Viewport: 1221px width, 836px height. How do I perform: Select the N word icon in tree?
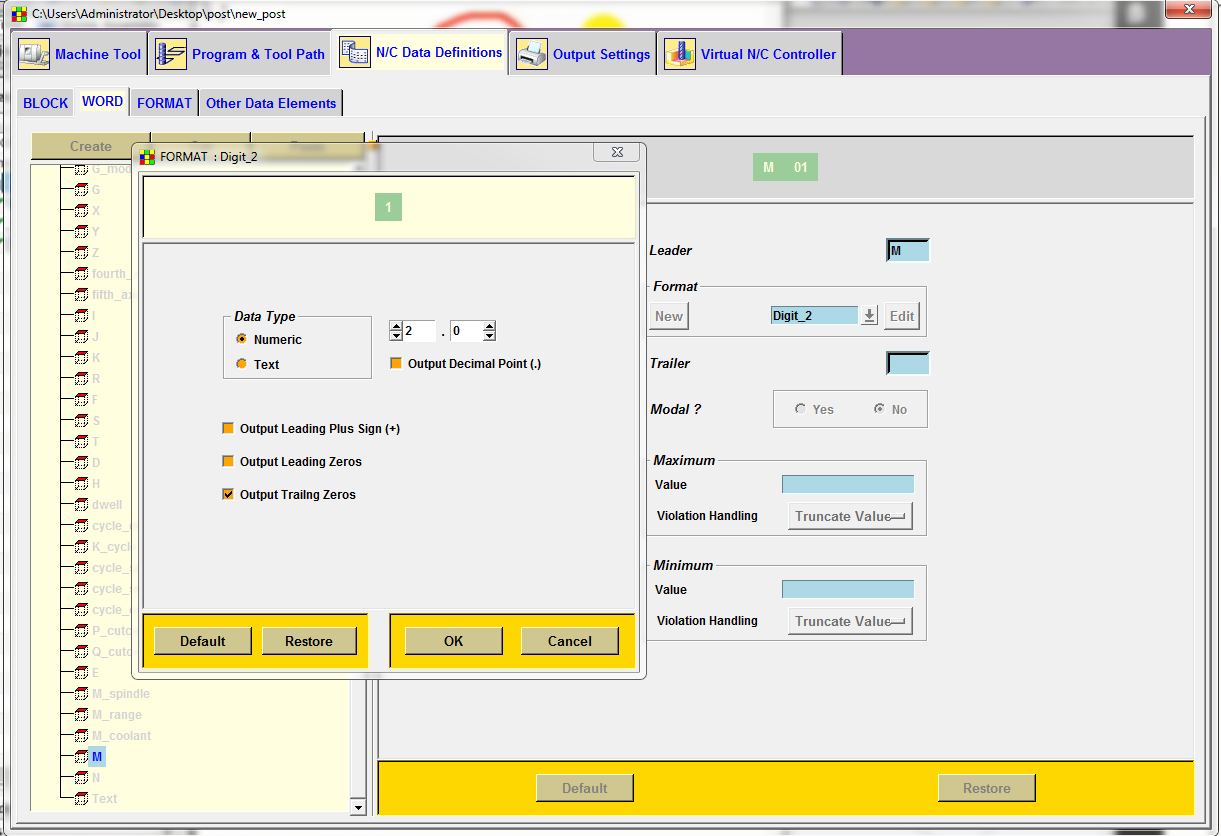pyautogui.click(x=82, y=778)
